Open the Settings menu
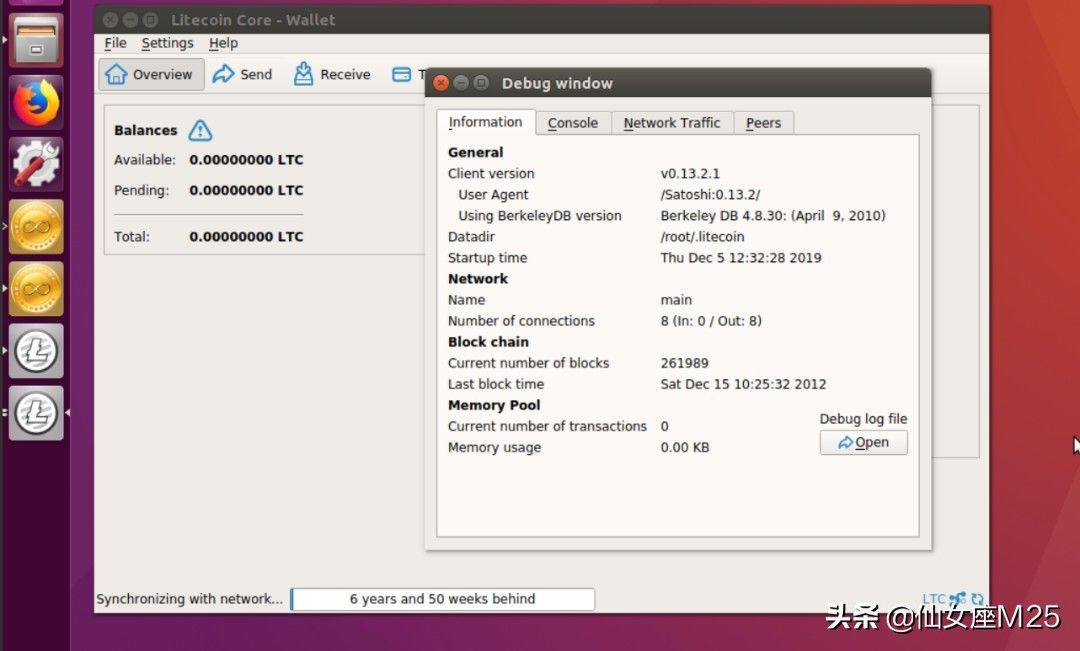1080x651 pixels. point(167,43)
